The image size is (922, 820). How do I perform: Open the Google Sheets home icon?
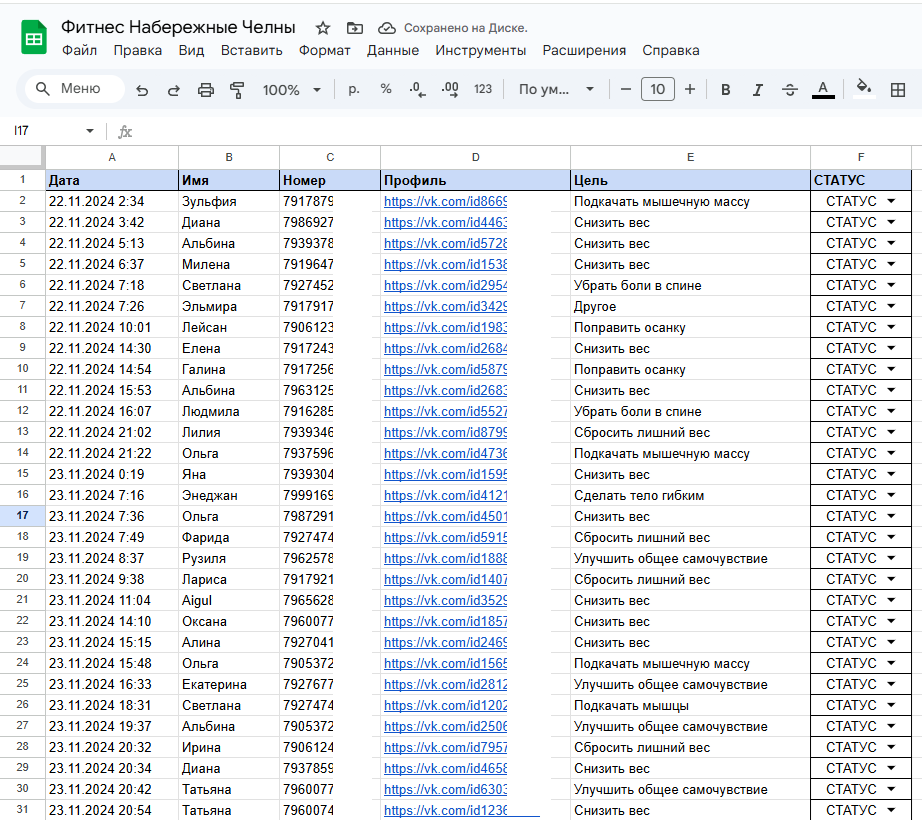tap(34, 39)
